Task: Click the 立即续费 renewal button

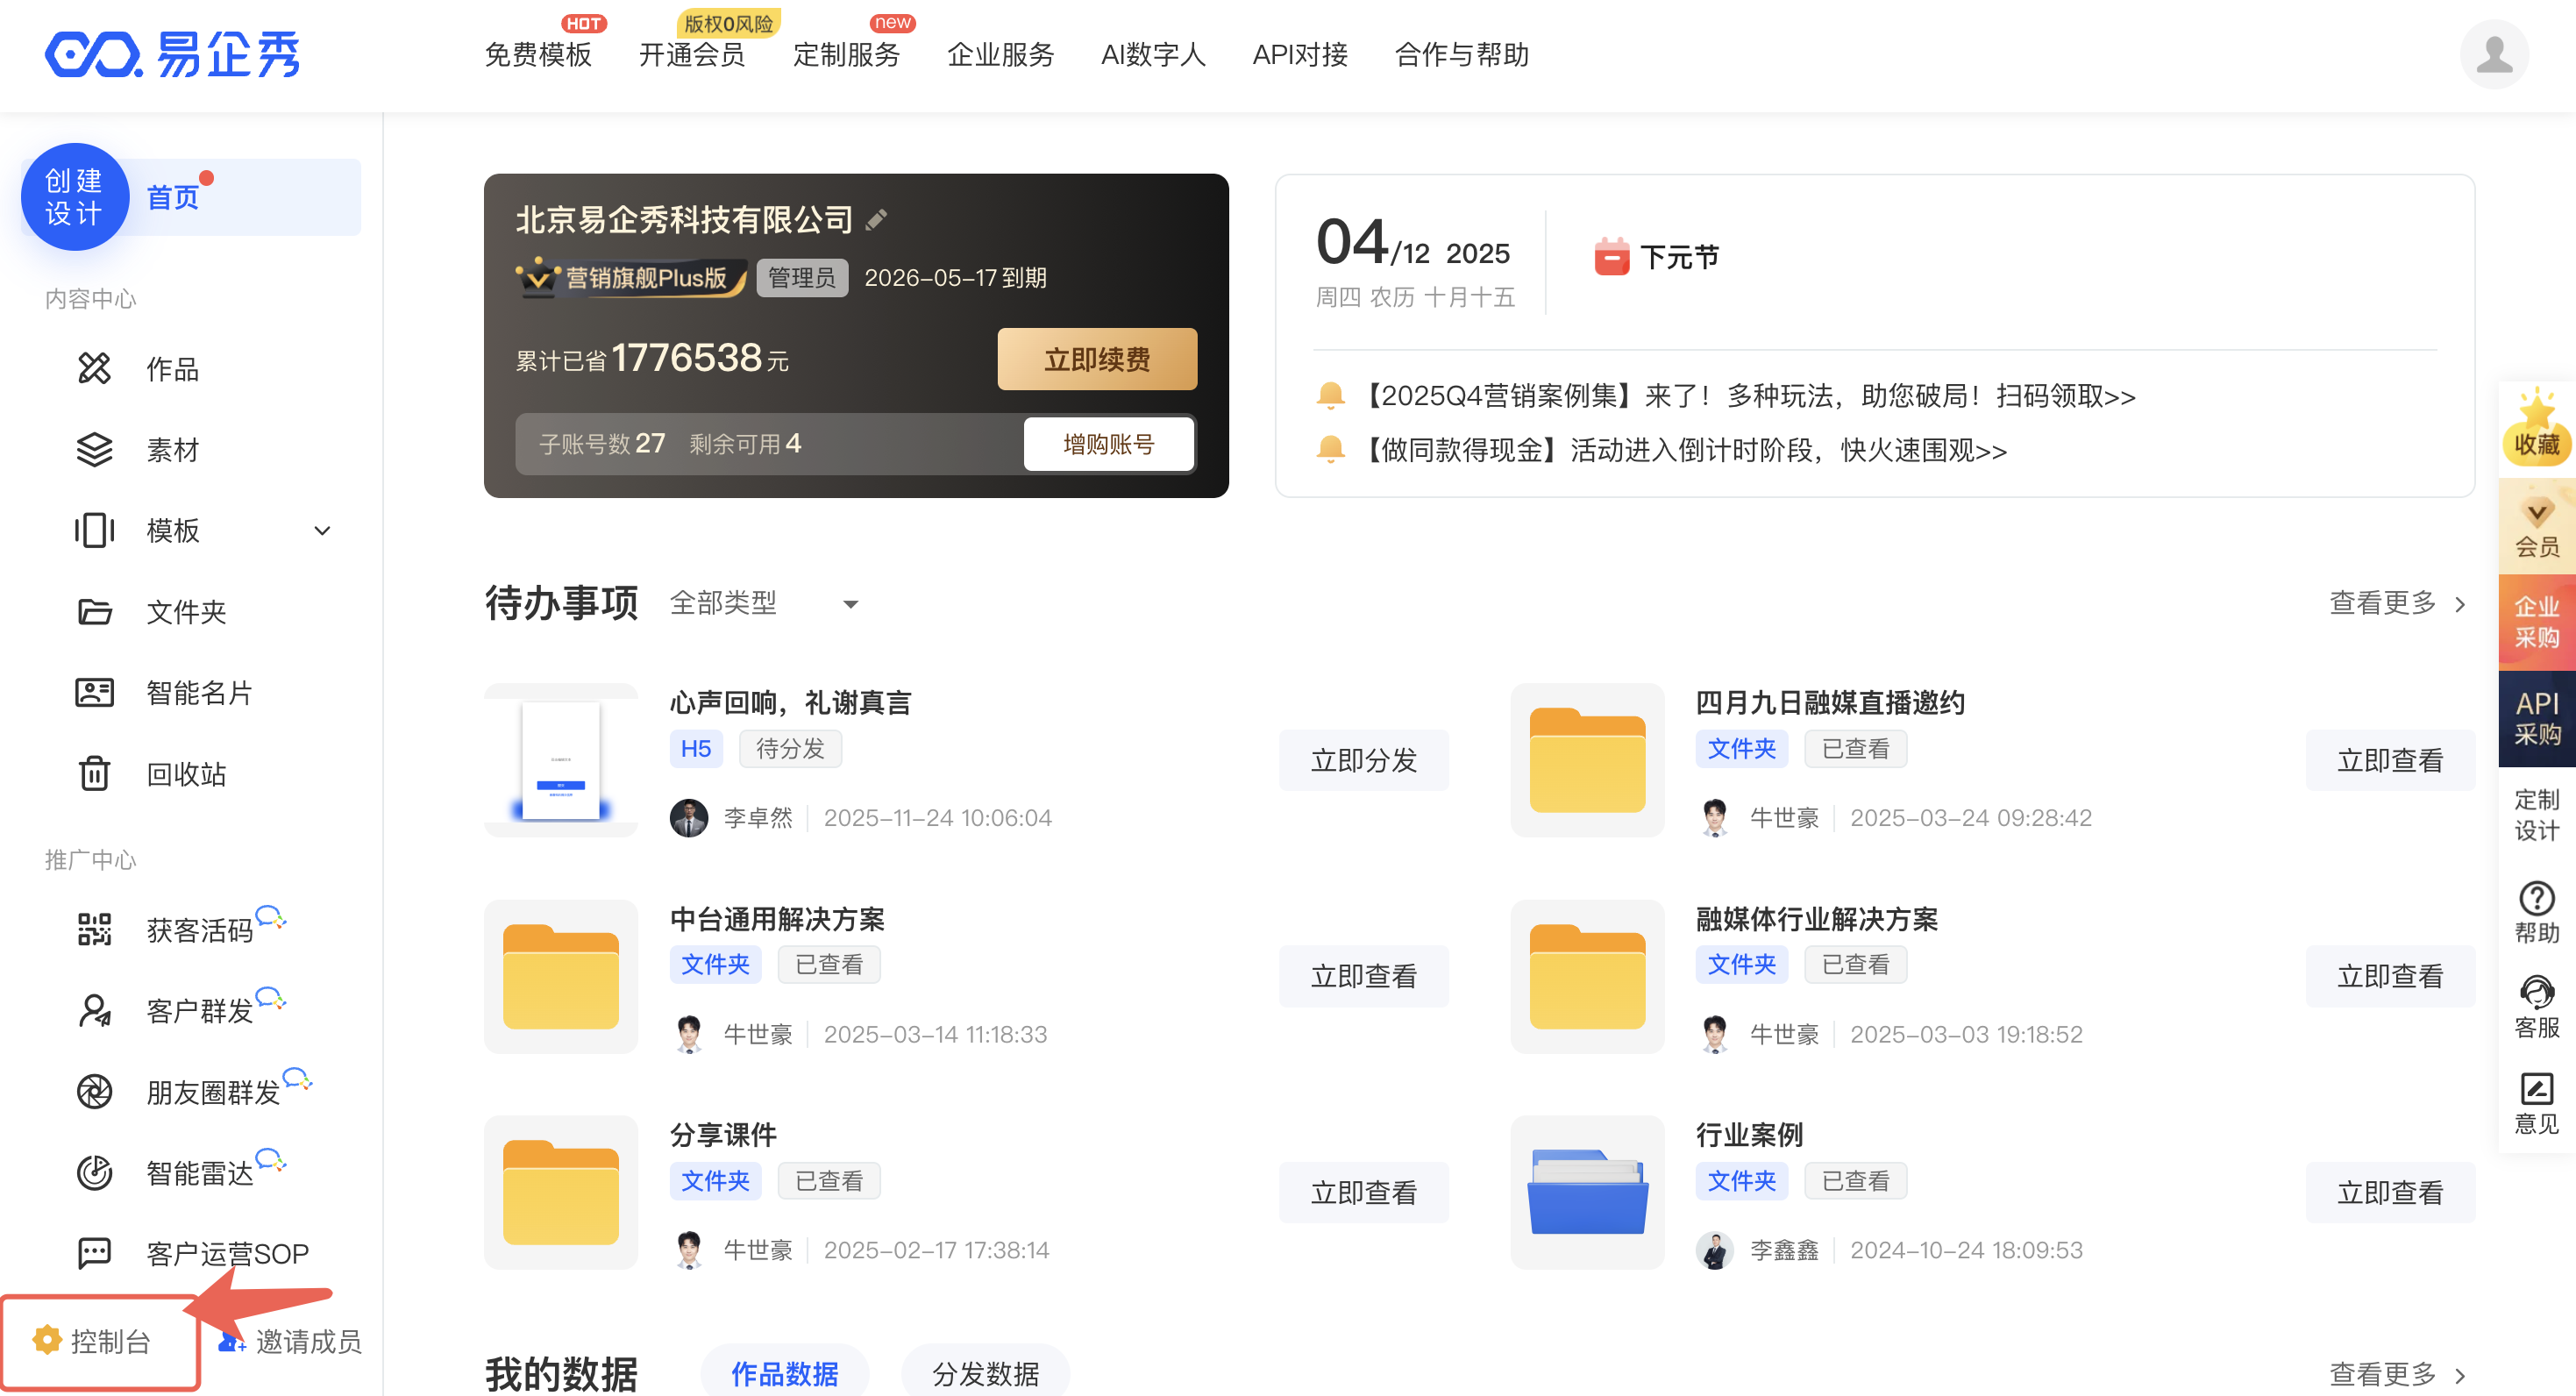Action: click(1096, 359)
